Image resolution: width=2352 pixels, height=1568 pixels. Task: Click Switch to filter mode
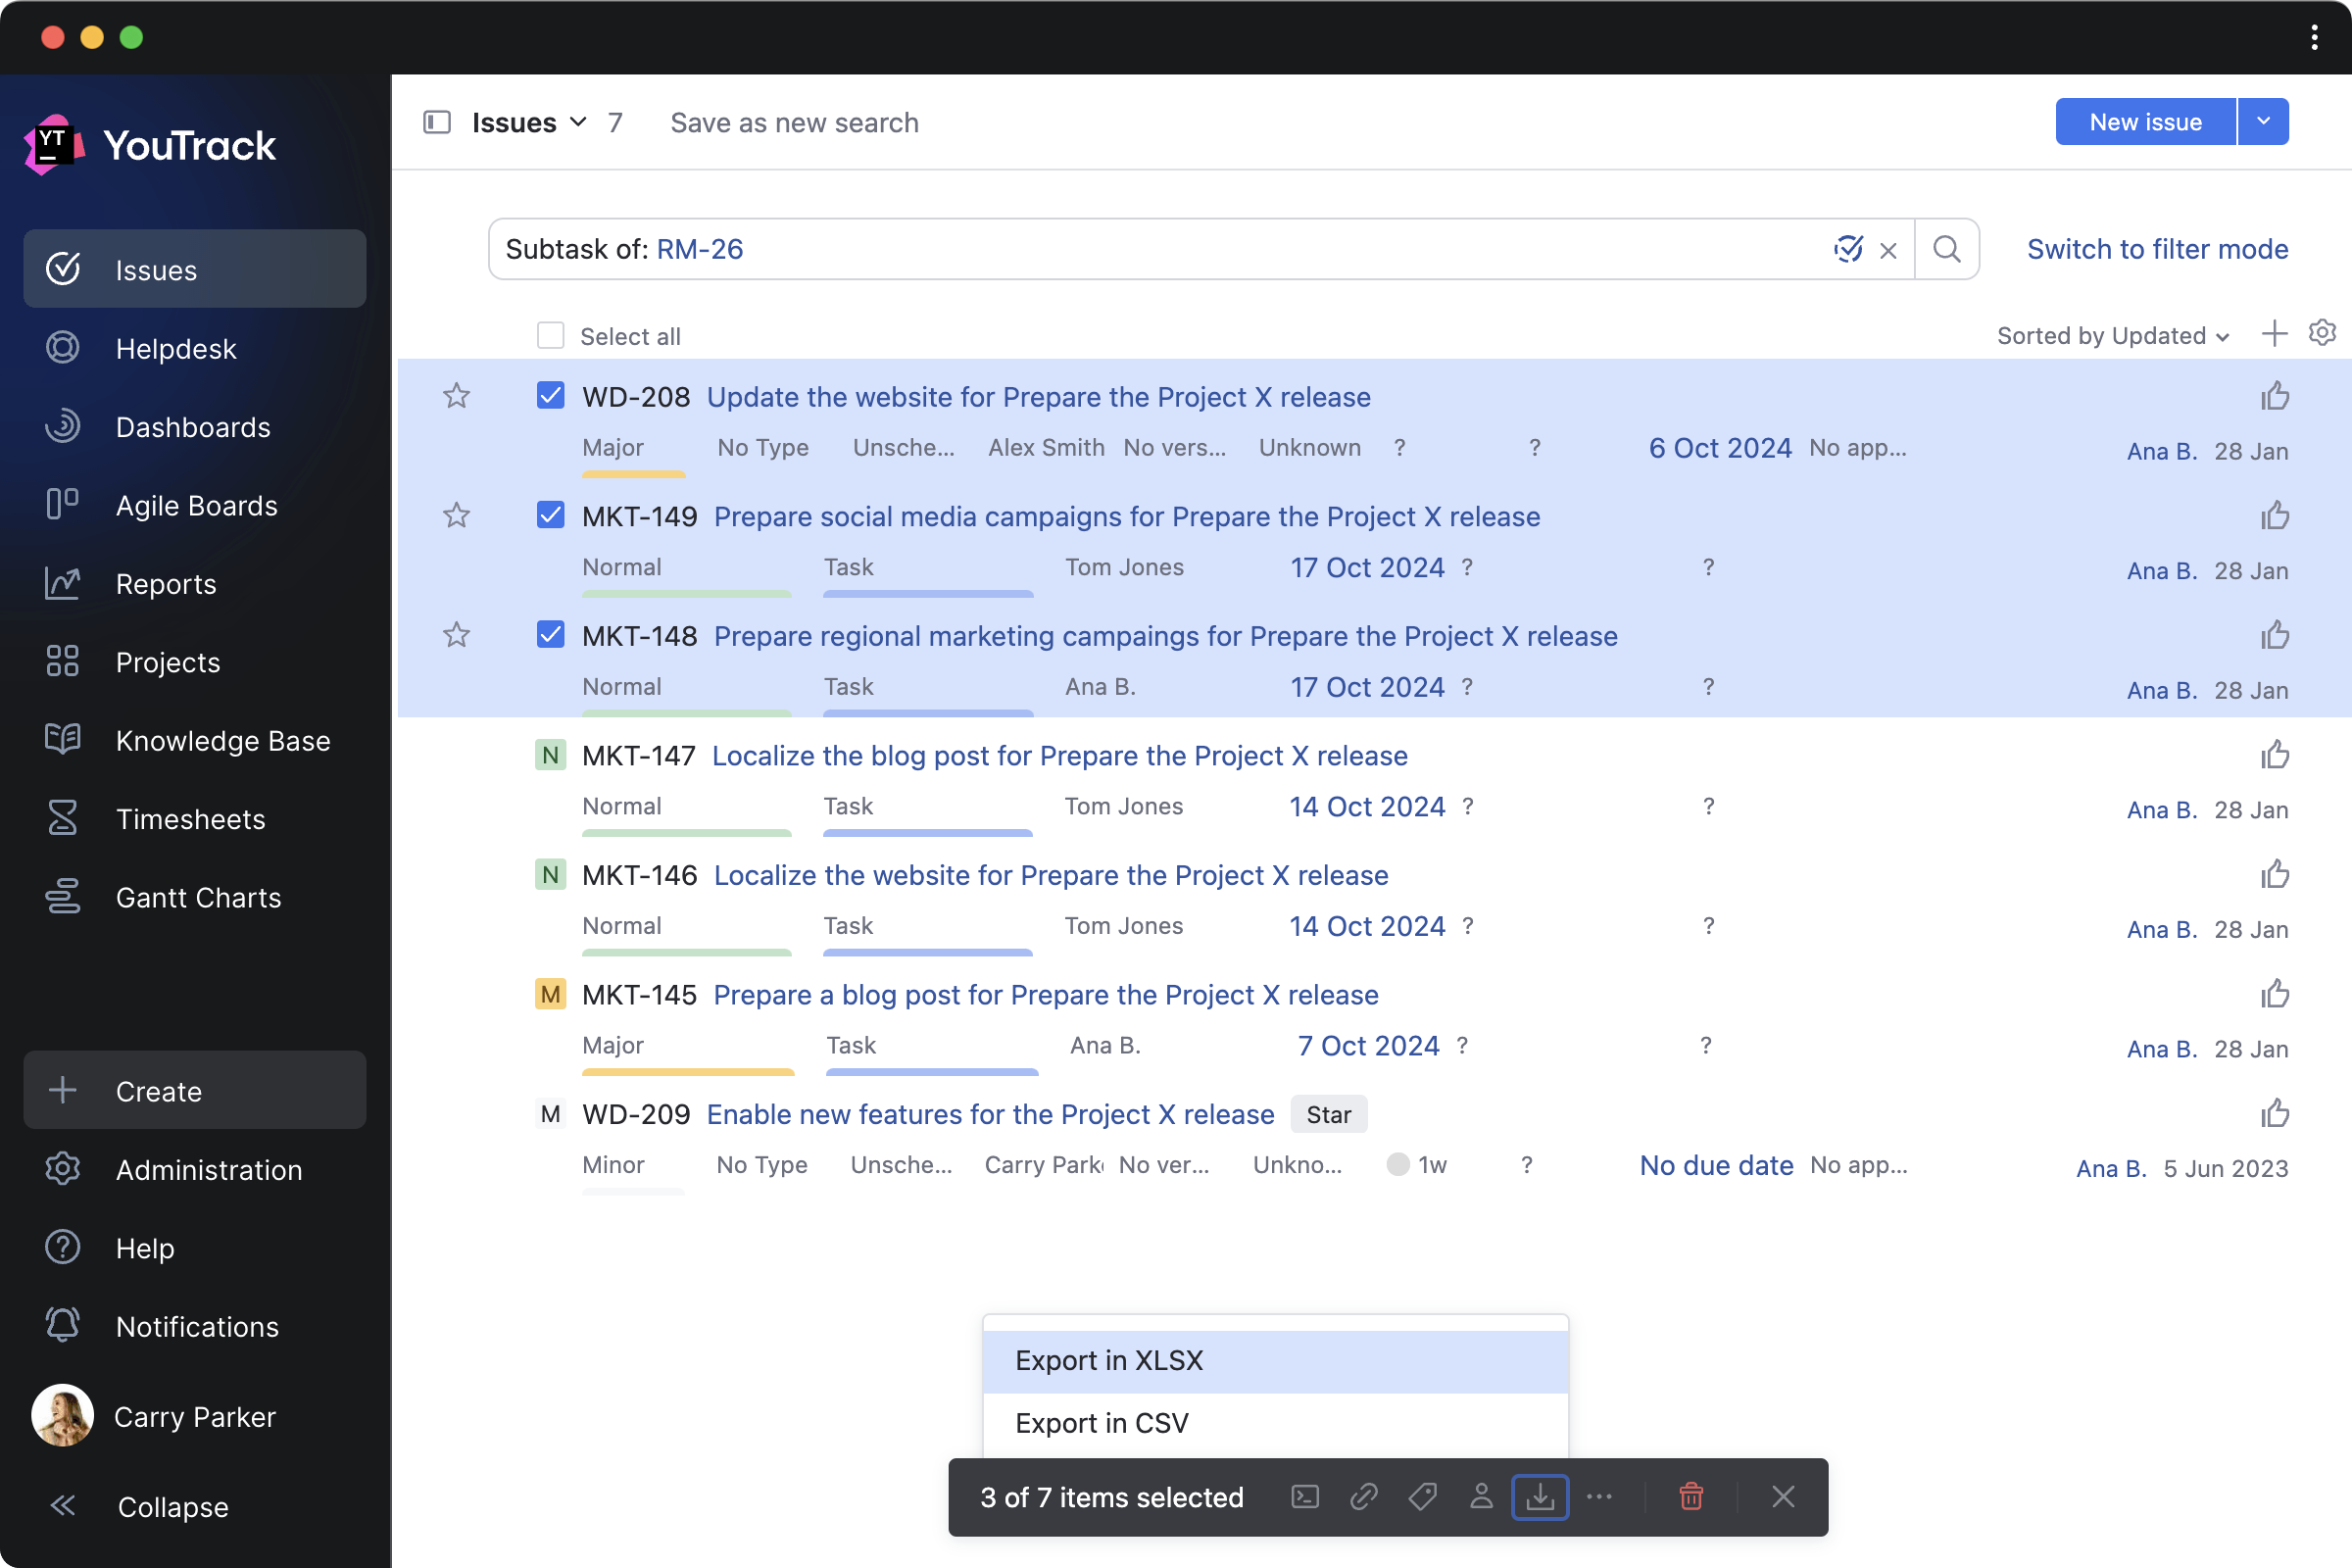(x=2157, y=249)
